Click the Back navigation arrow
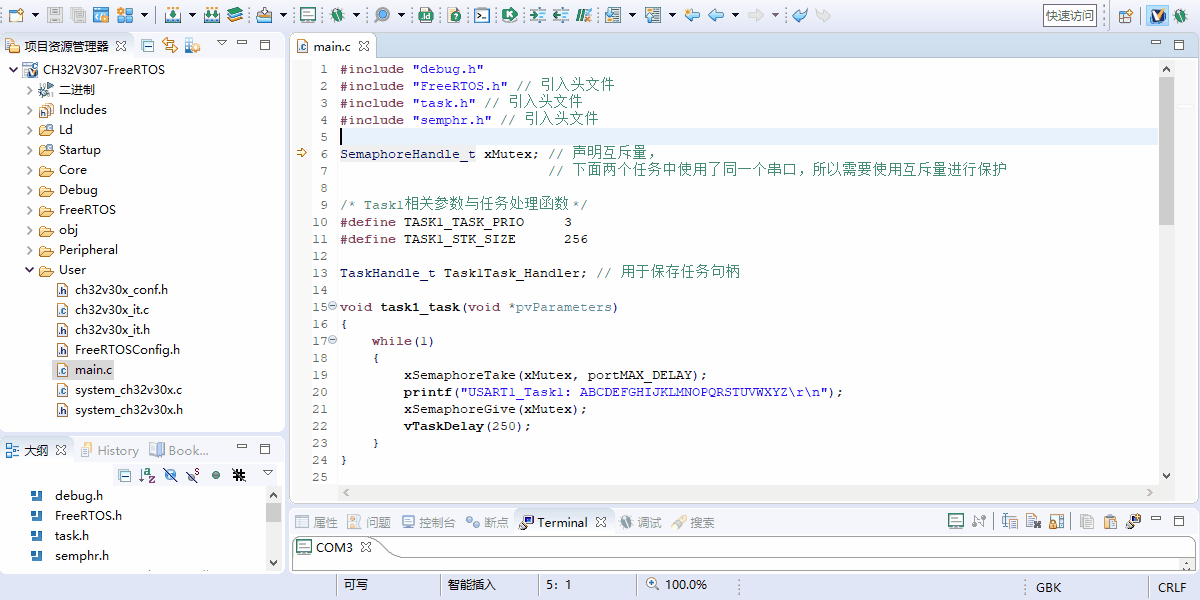 pyautogui.click(x=716, y=15)
